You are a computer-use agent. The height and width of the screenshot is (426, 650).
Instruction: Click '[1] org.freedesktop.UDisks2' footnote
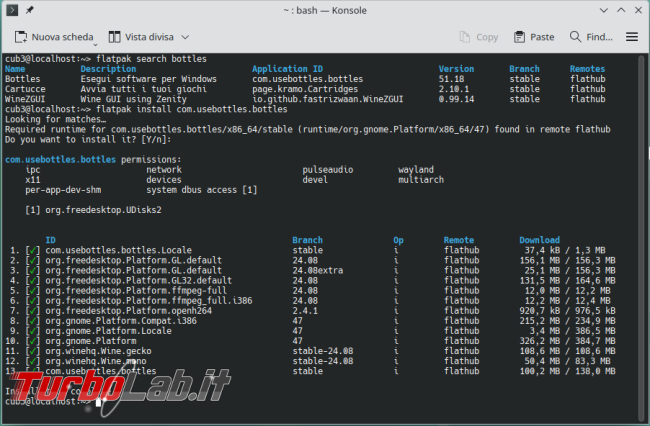coord(93,210)
